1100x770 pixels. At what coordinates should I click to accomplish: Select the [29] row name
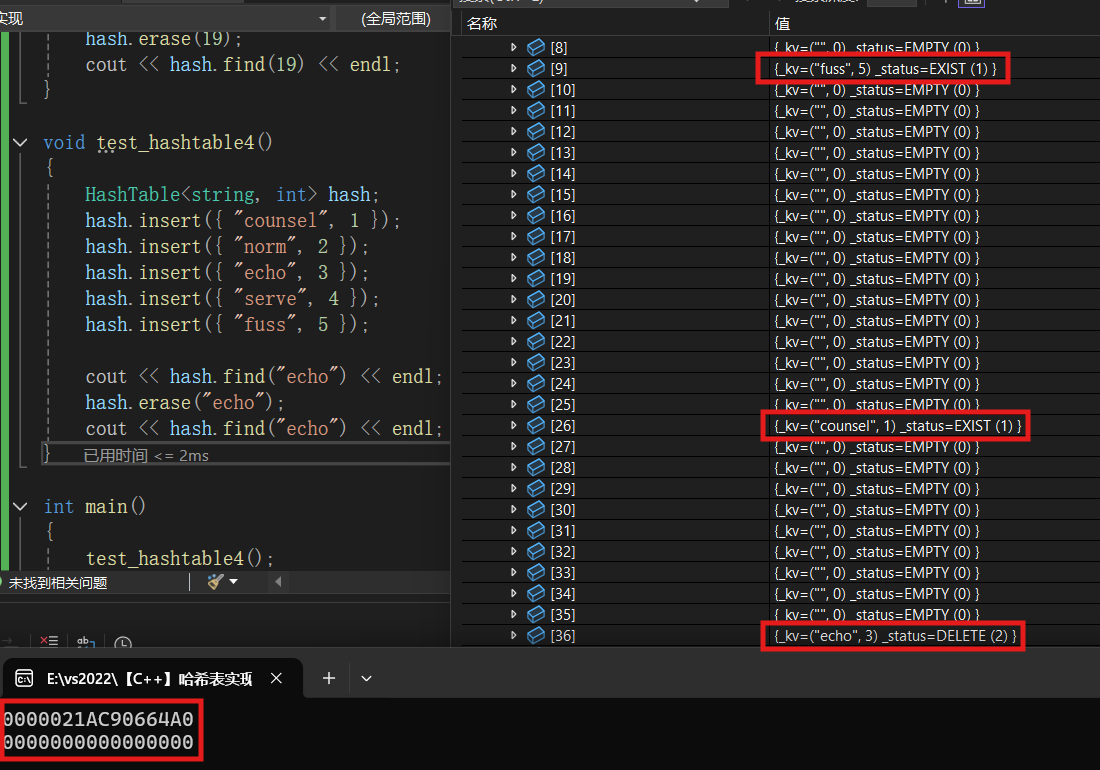point(563,488)
